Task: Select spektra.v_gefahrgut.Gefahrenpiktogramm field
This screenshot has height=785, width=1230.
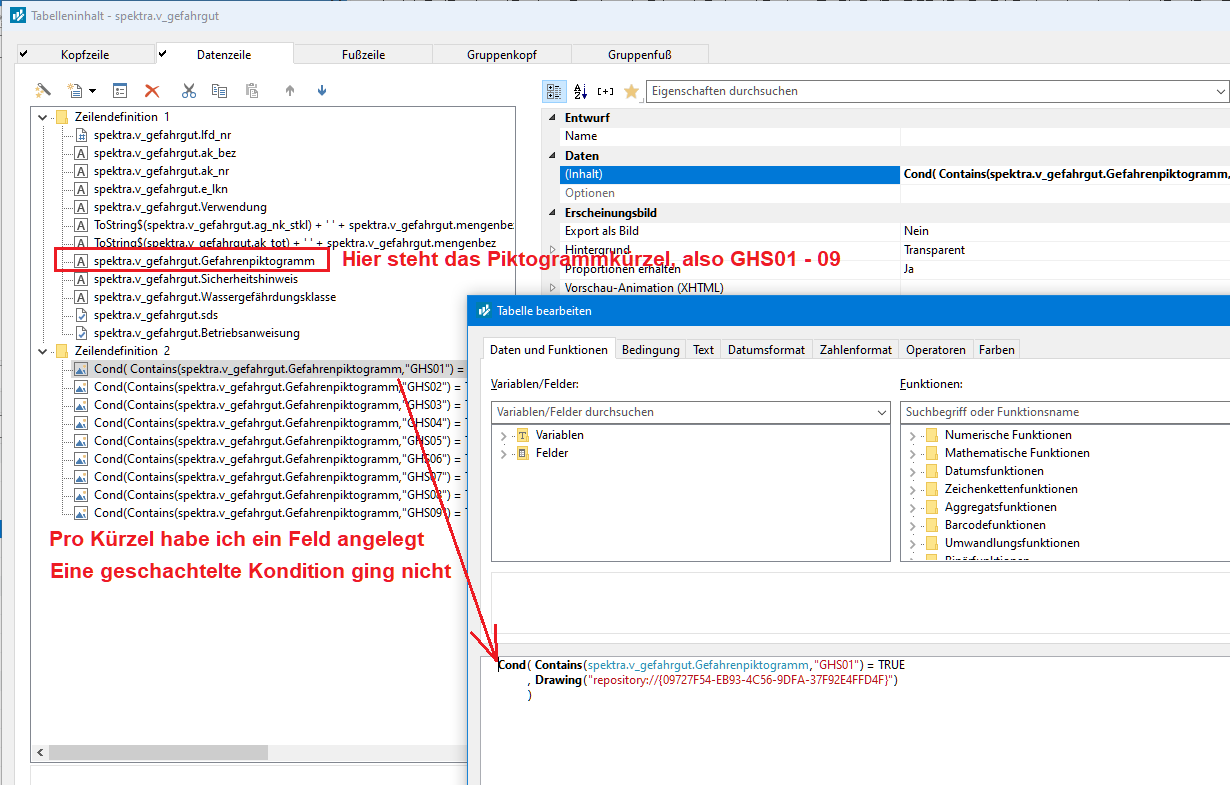Action: 204,261
